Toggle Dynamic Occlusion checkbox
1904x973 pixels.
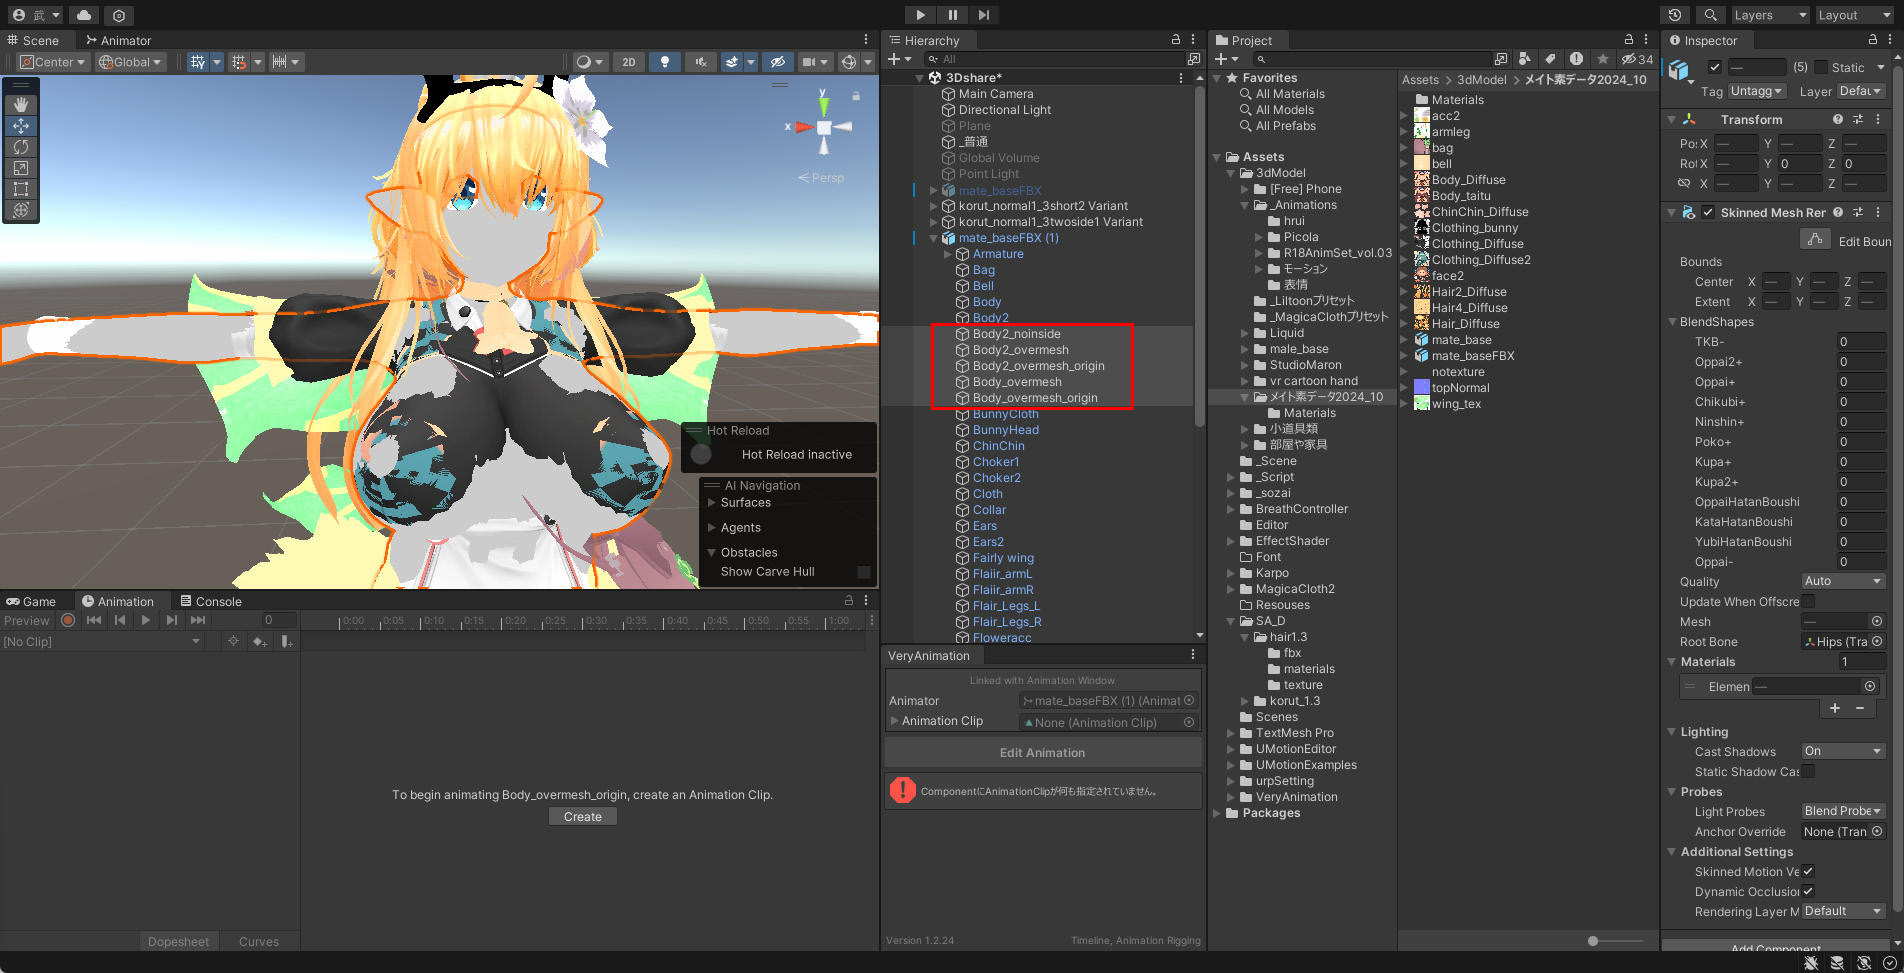1808,891
